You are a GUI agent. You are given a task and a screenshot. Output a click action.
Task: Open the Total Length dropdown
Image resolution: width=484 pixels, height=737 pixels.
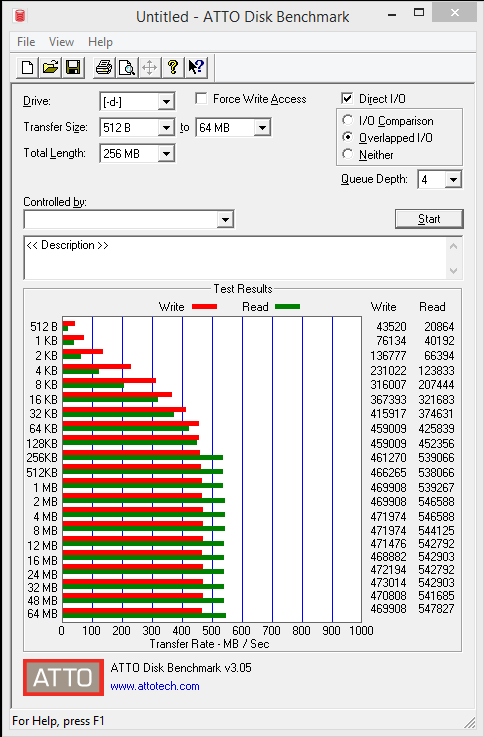(166, 154)
